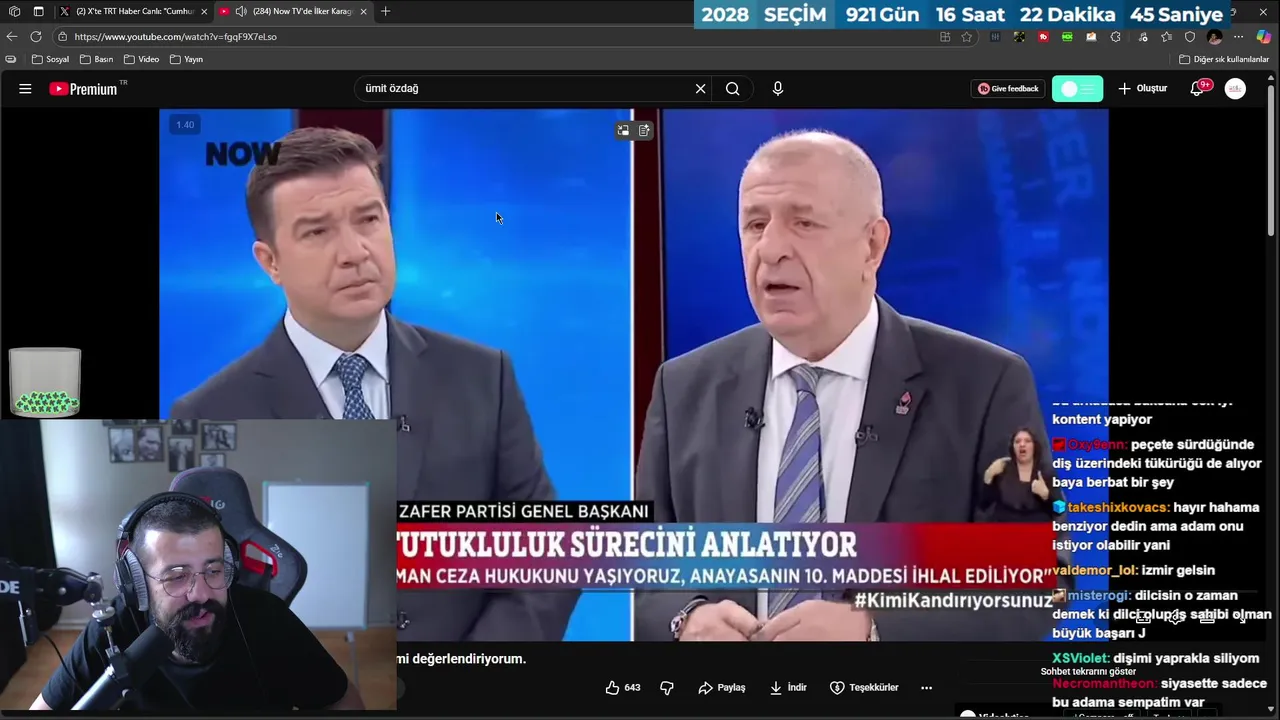Open Diğer sık kullanılanlar folder

pyautogui.click(x=1224, y=59)
